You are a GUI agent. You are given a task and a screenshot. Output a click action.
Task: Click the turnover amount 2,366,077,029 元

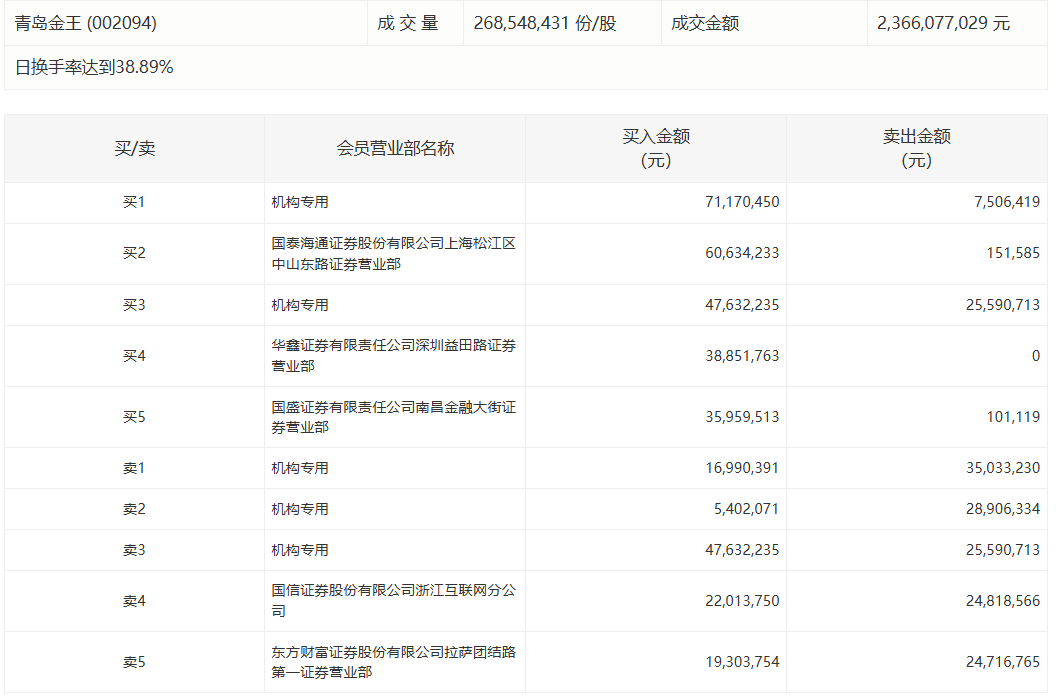pos(943,23)
